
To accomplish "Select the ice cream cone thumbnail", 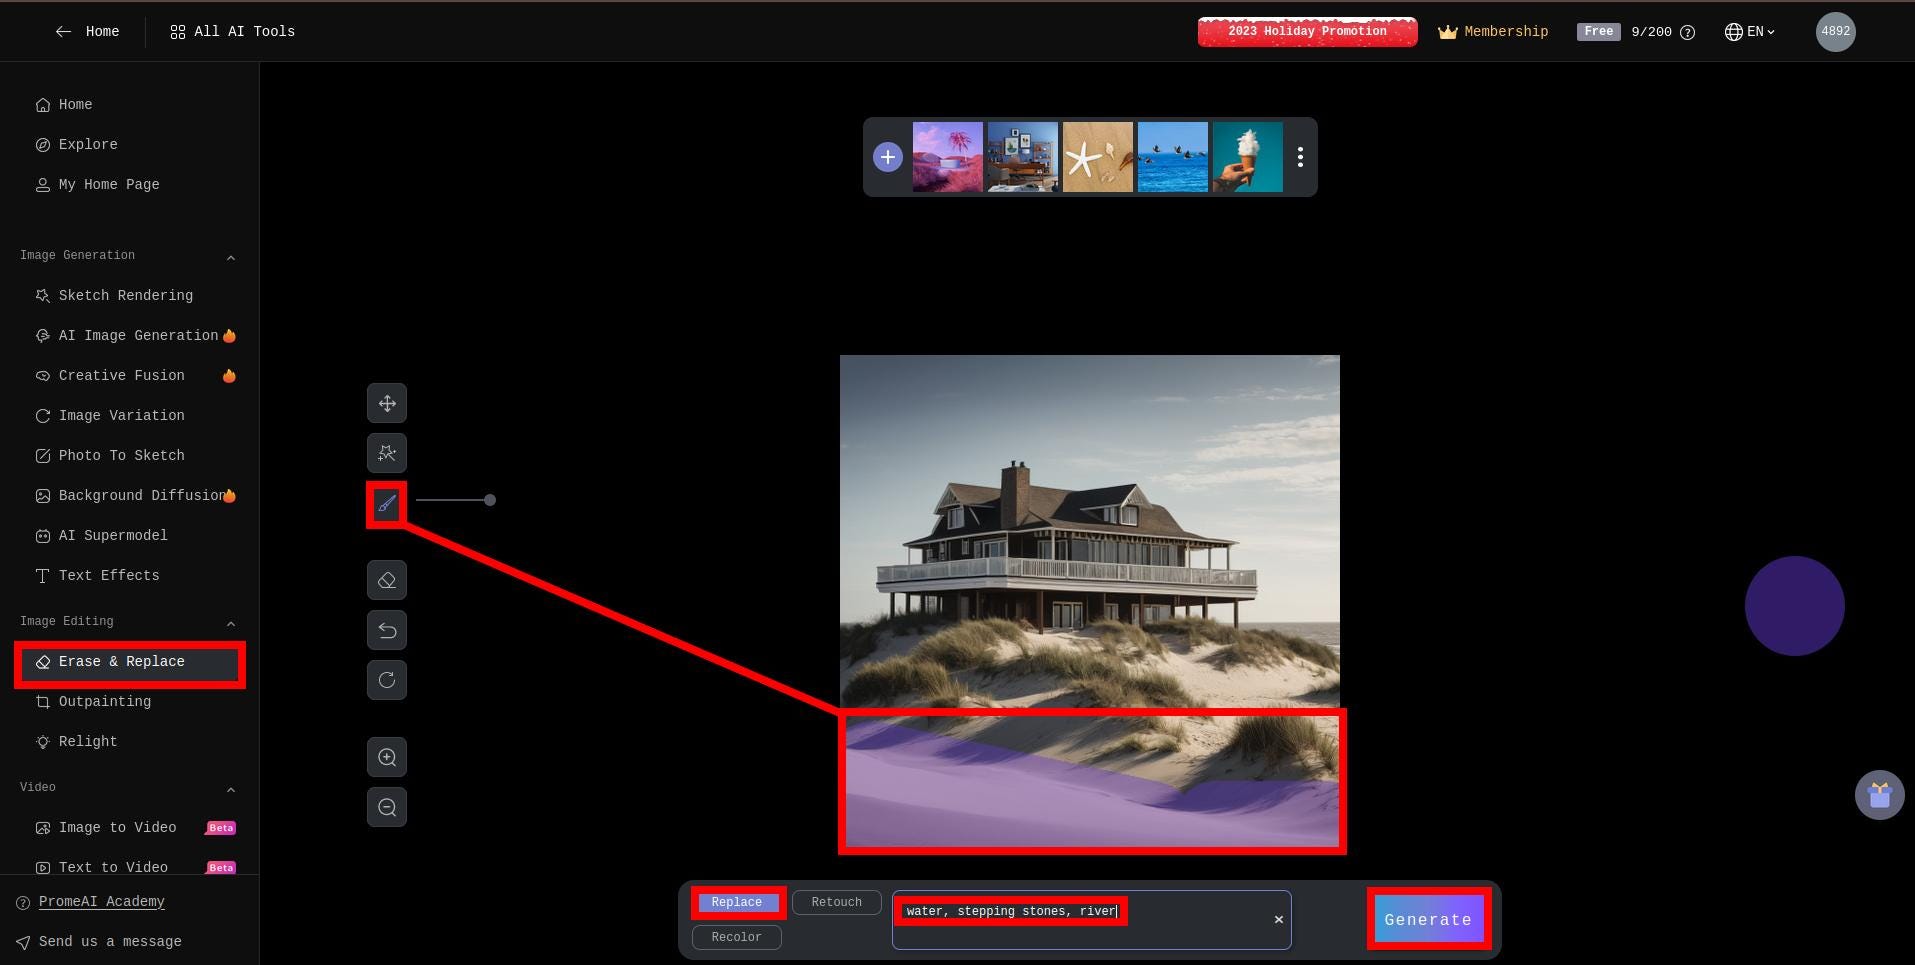I will [x=1248, y=157].
